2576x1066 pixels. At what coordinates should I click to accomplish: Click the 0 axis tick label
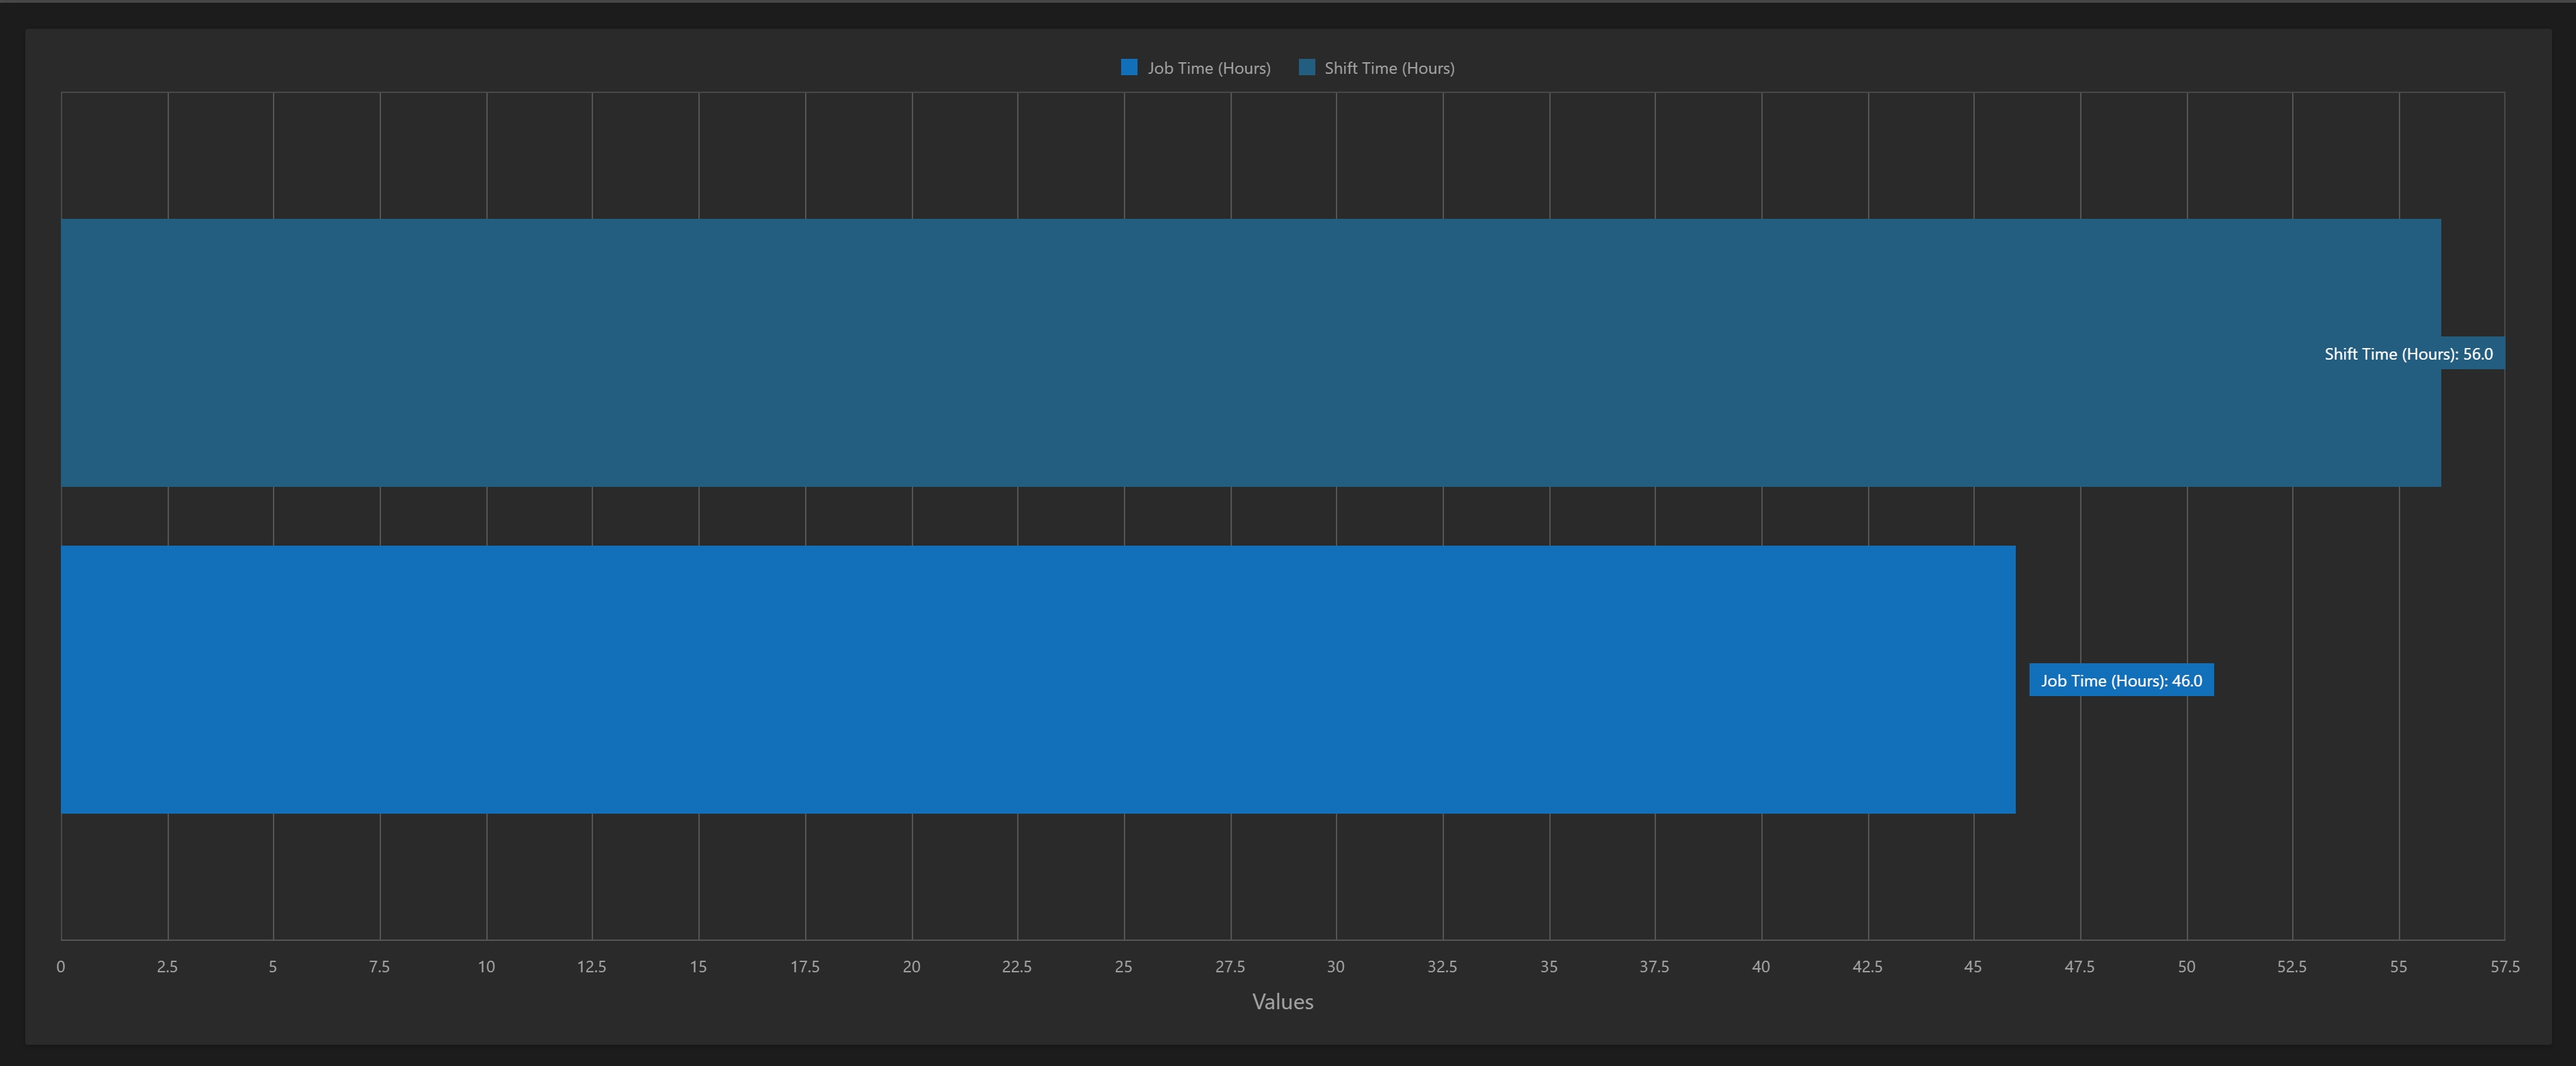tap(61, 966)
